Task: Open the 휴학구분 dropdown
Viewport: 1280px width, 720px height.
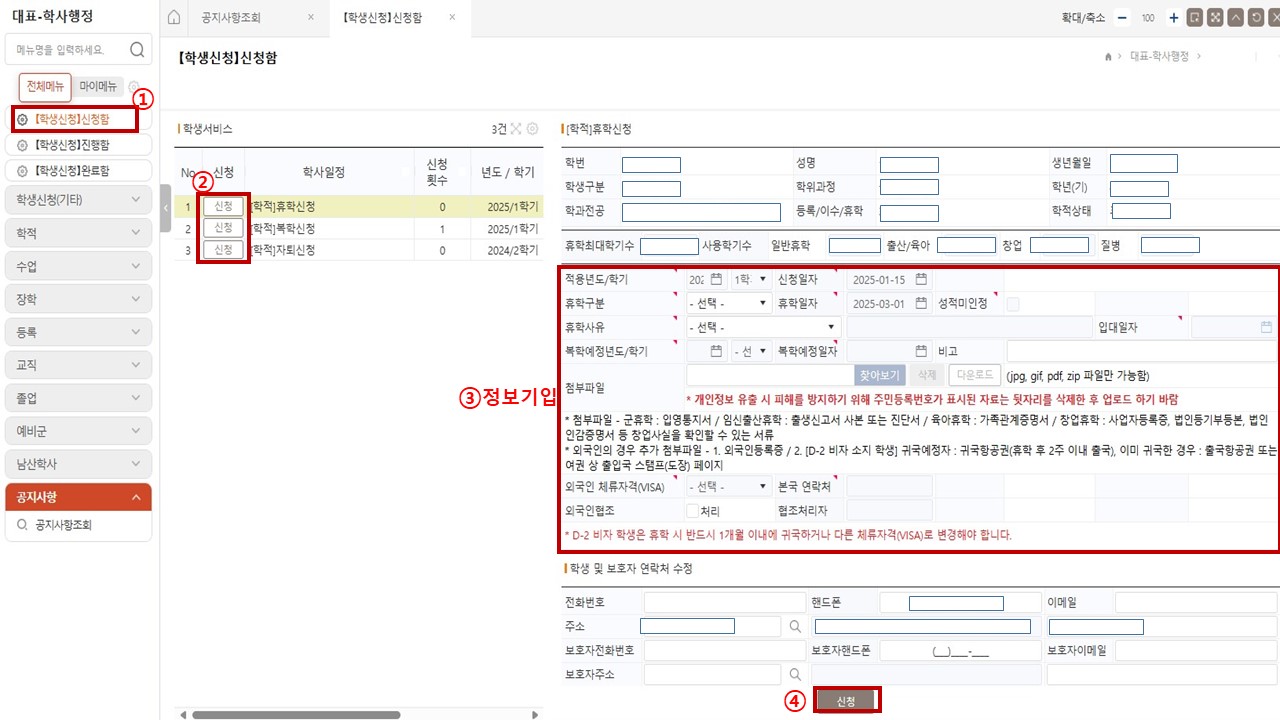Action: click(729, 303)
